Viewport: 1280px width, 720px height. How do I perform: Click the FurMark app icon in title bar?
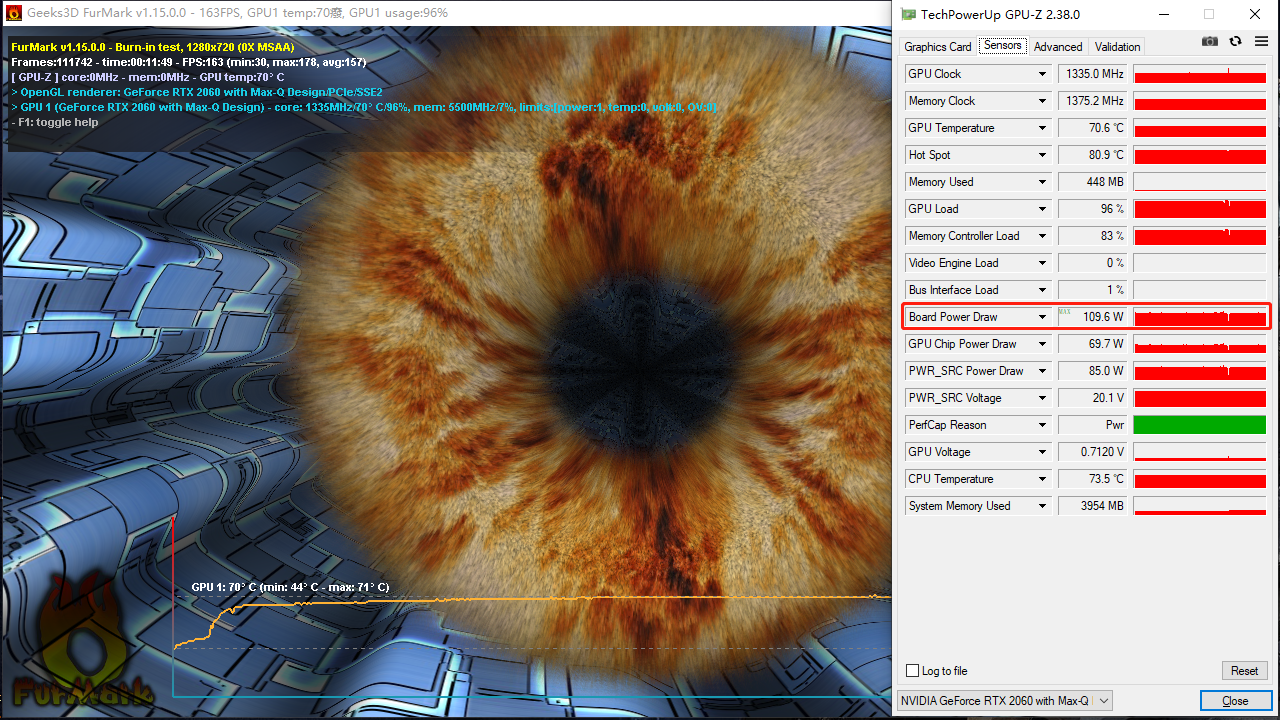[x=14, y=13]
